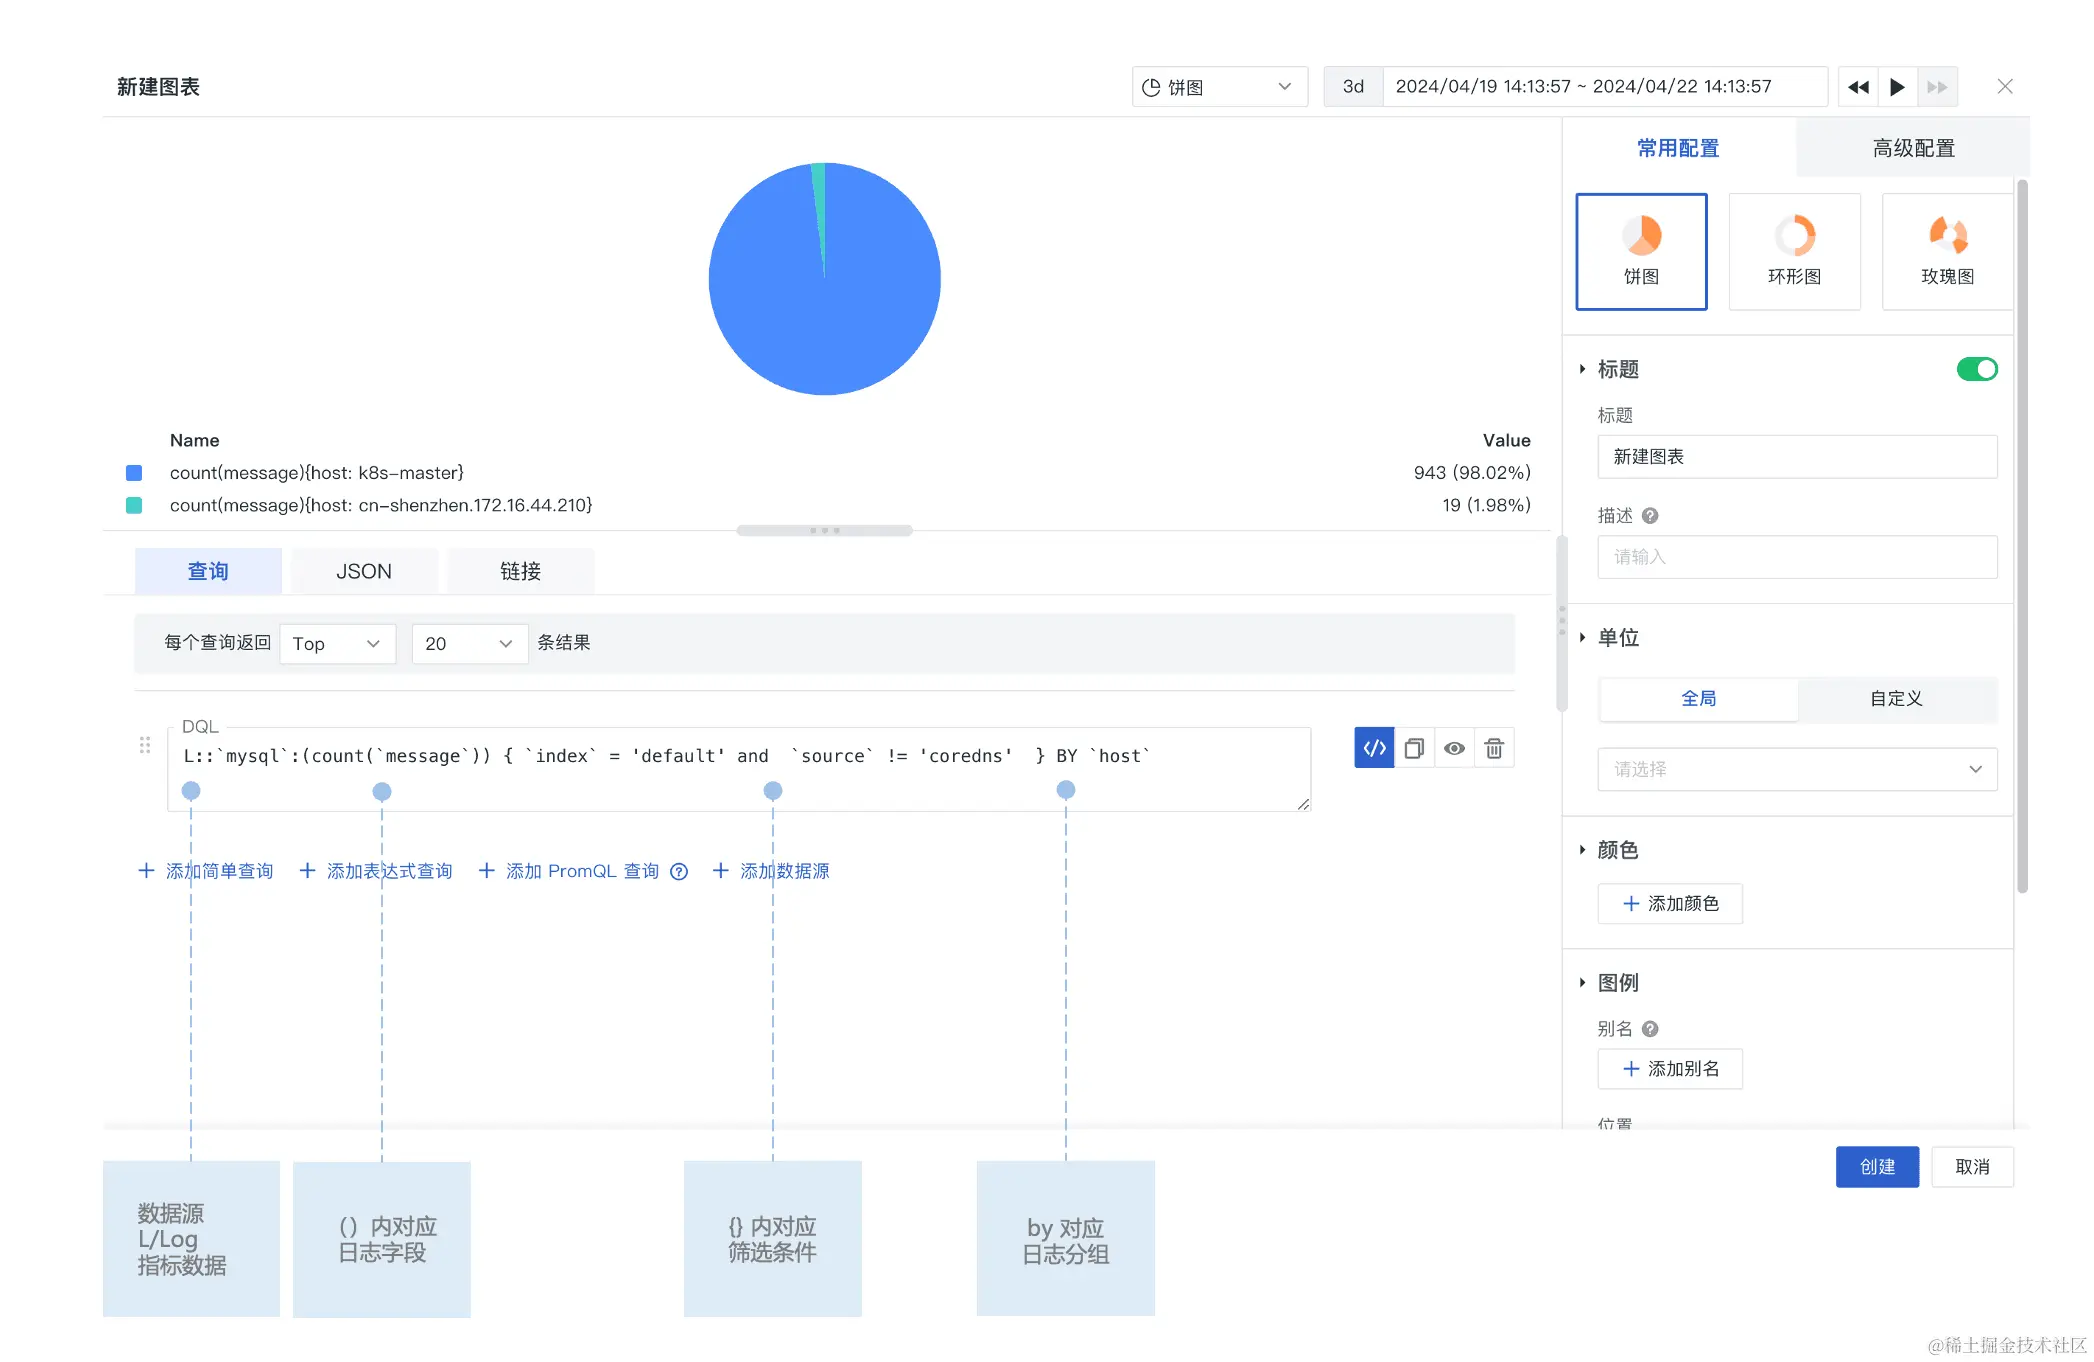Click the help icon beside 描述

1650,516
